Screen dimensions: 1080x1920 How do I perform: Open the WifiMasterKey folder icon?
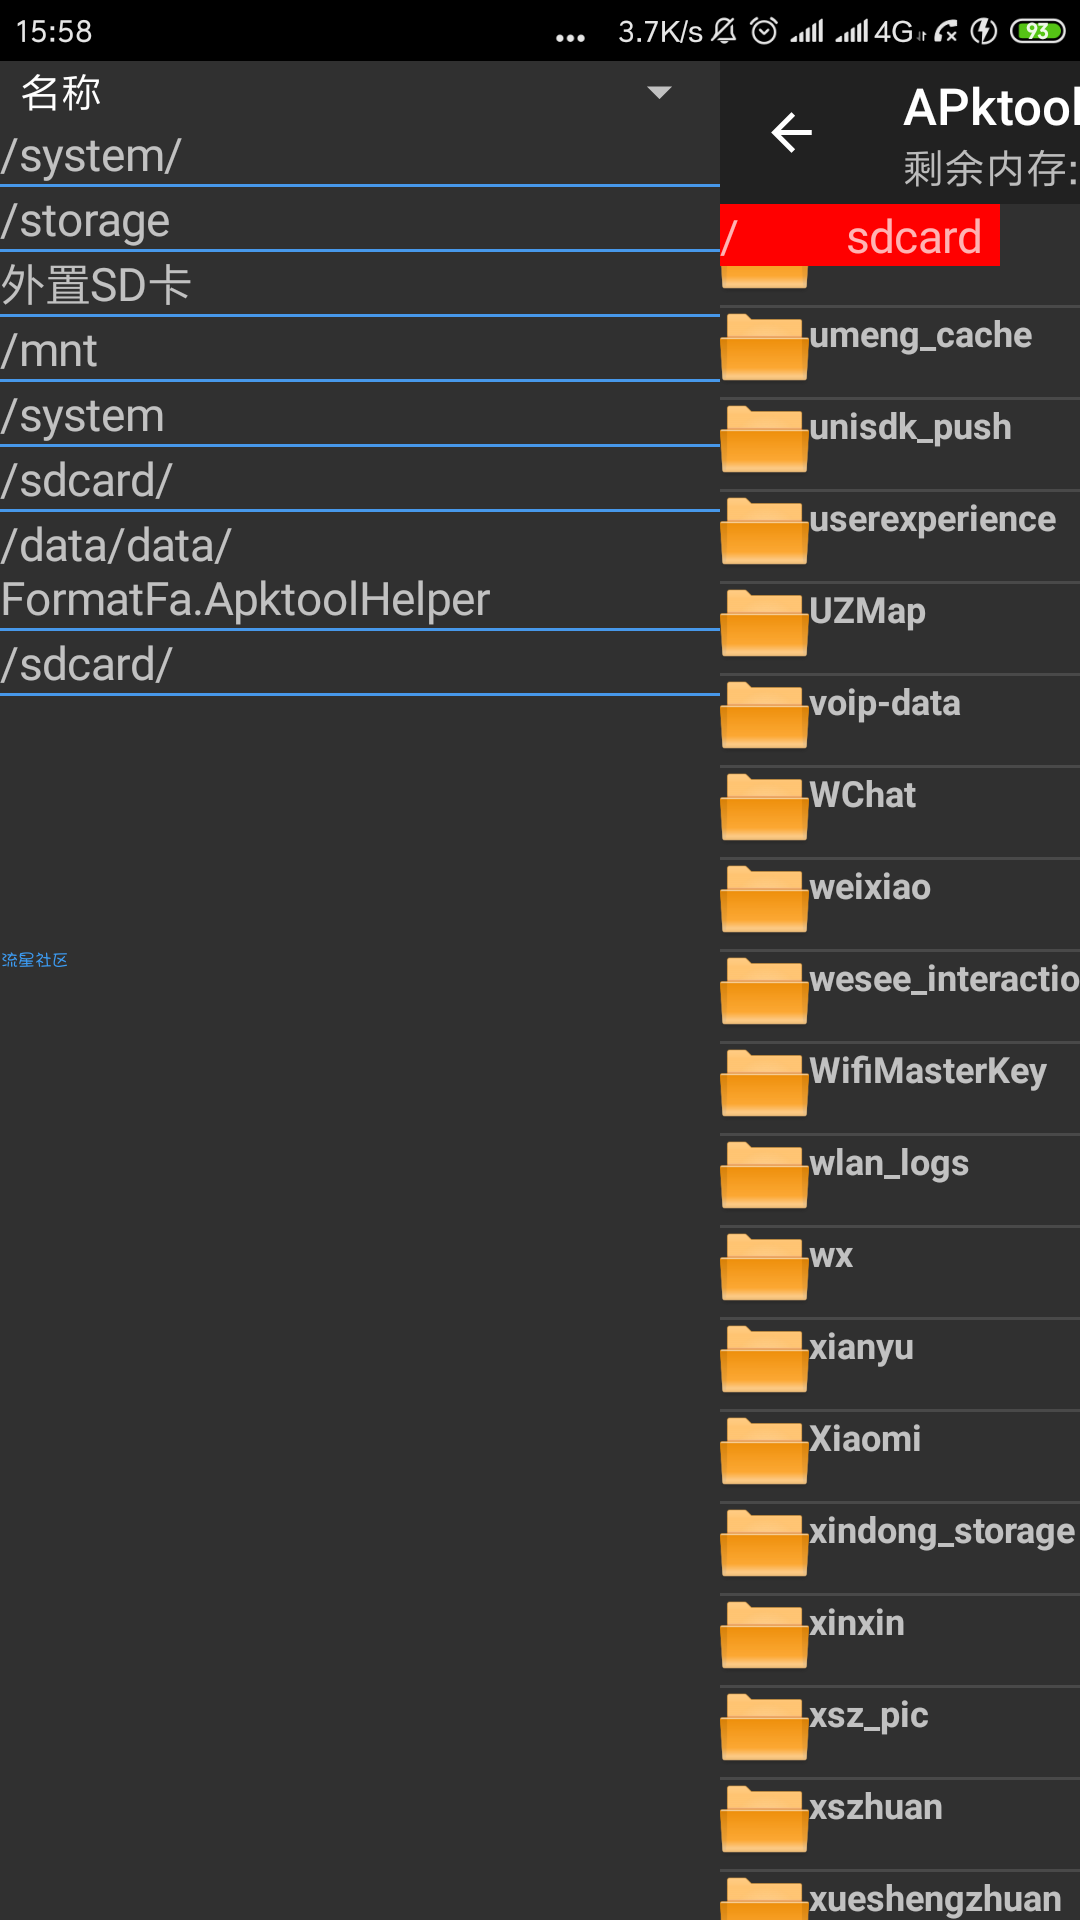point(764,1083)
